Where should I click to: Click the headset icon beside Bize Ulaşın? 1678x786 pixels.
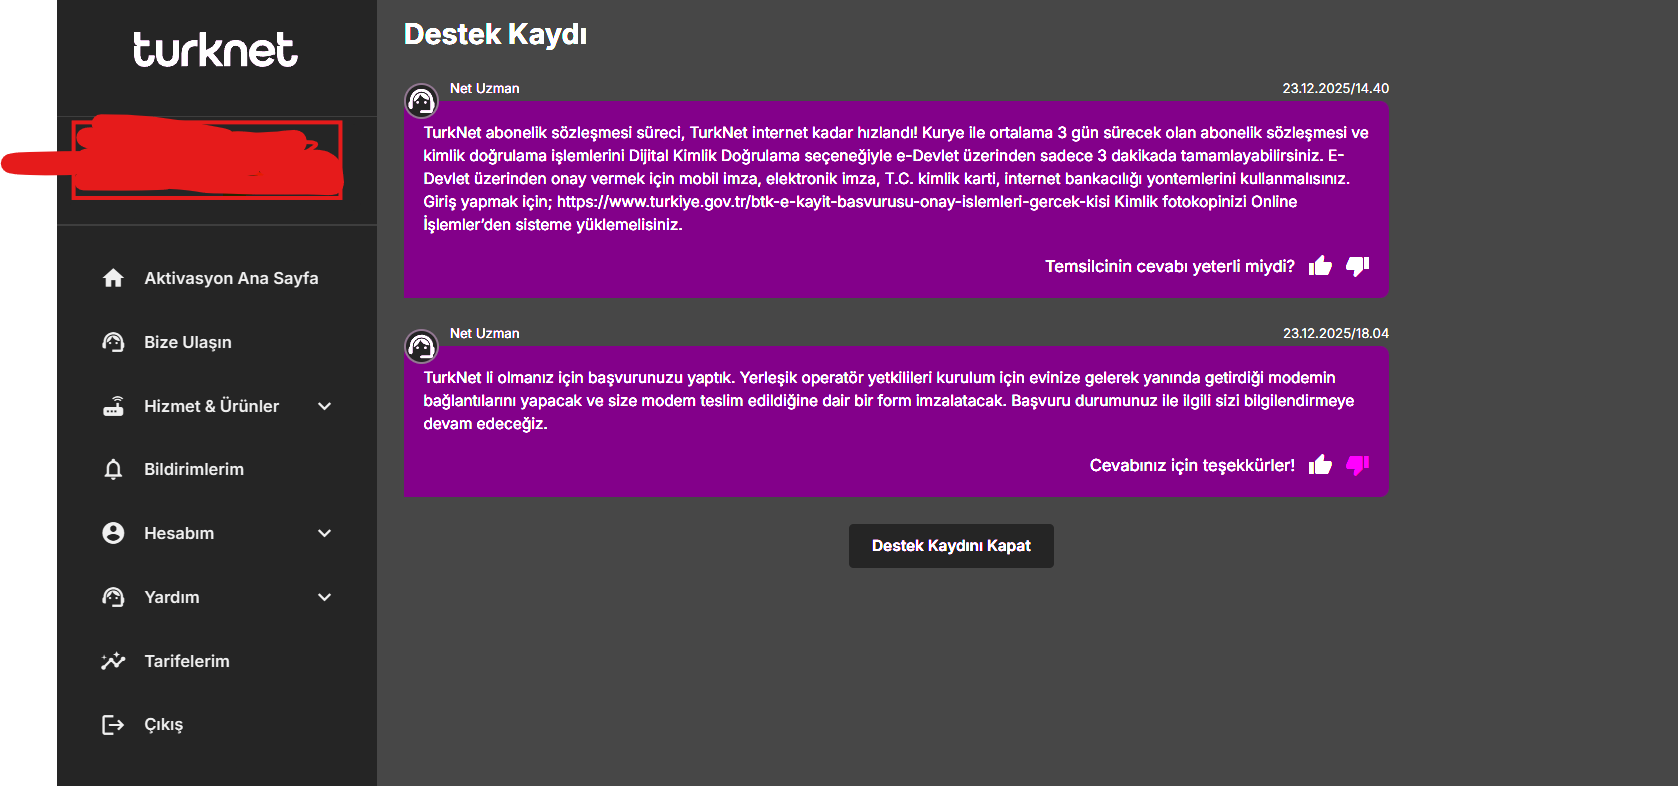pyautogui.click(x=113, y=342)
